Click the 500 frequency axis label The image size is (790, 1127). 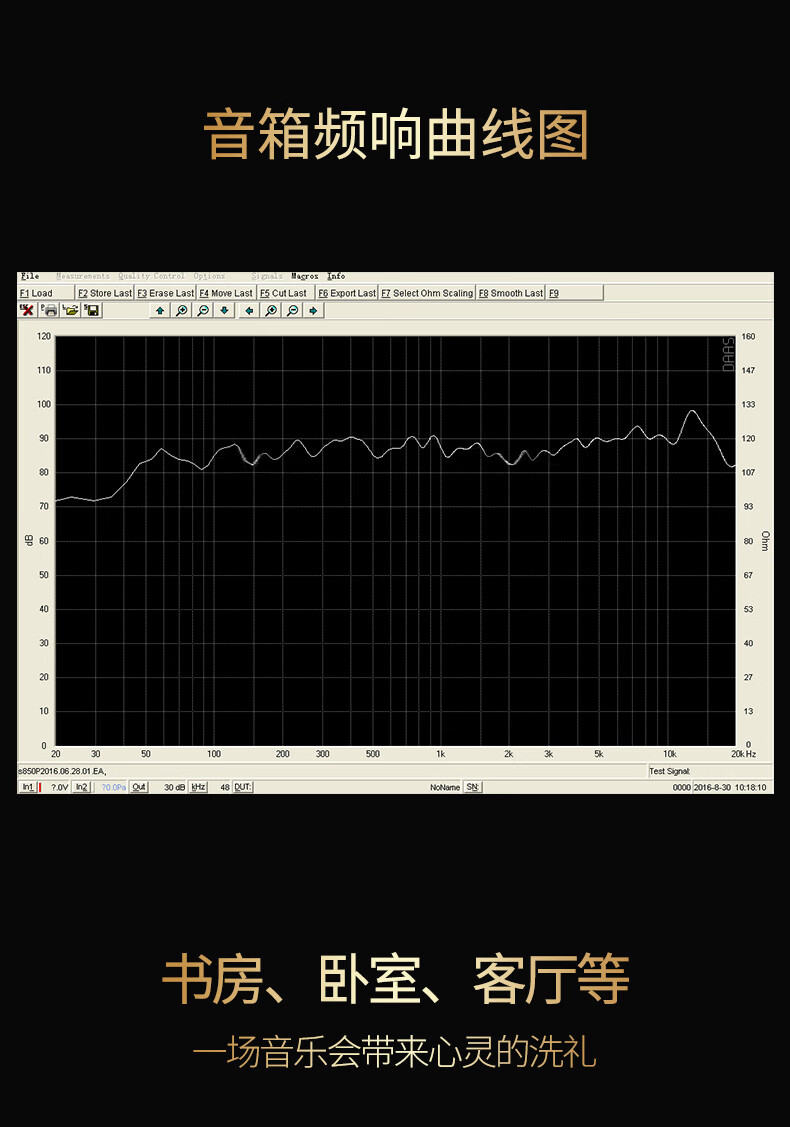coord(372,754)
